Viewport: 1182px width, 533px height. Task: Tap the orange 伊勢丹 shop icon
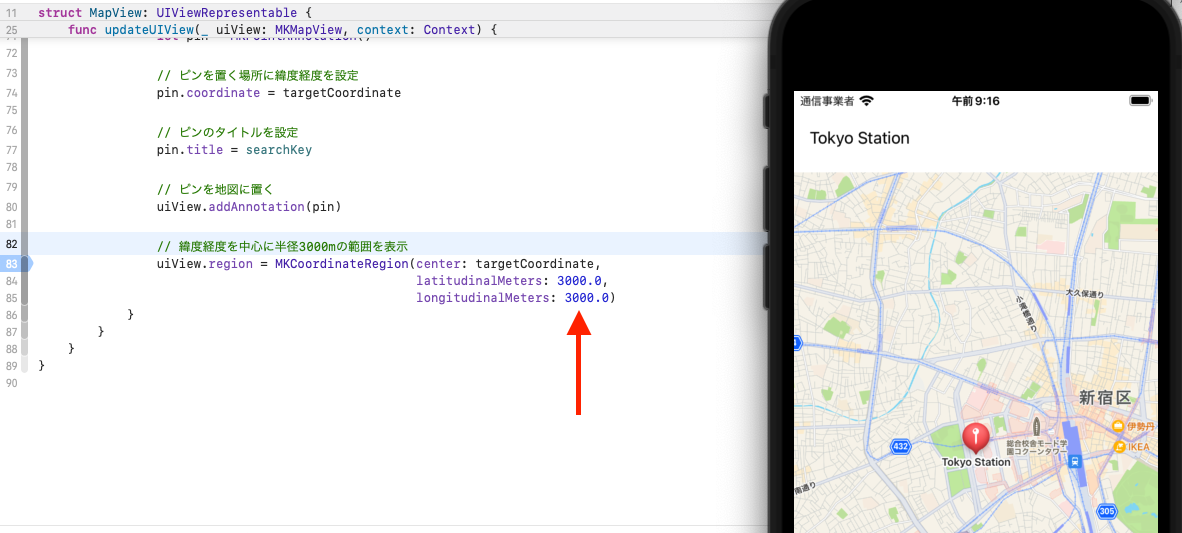point(1118,426)
